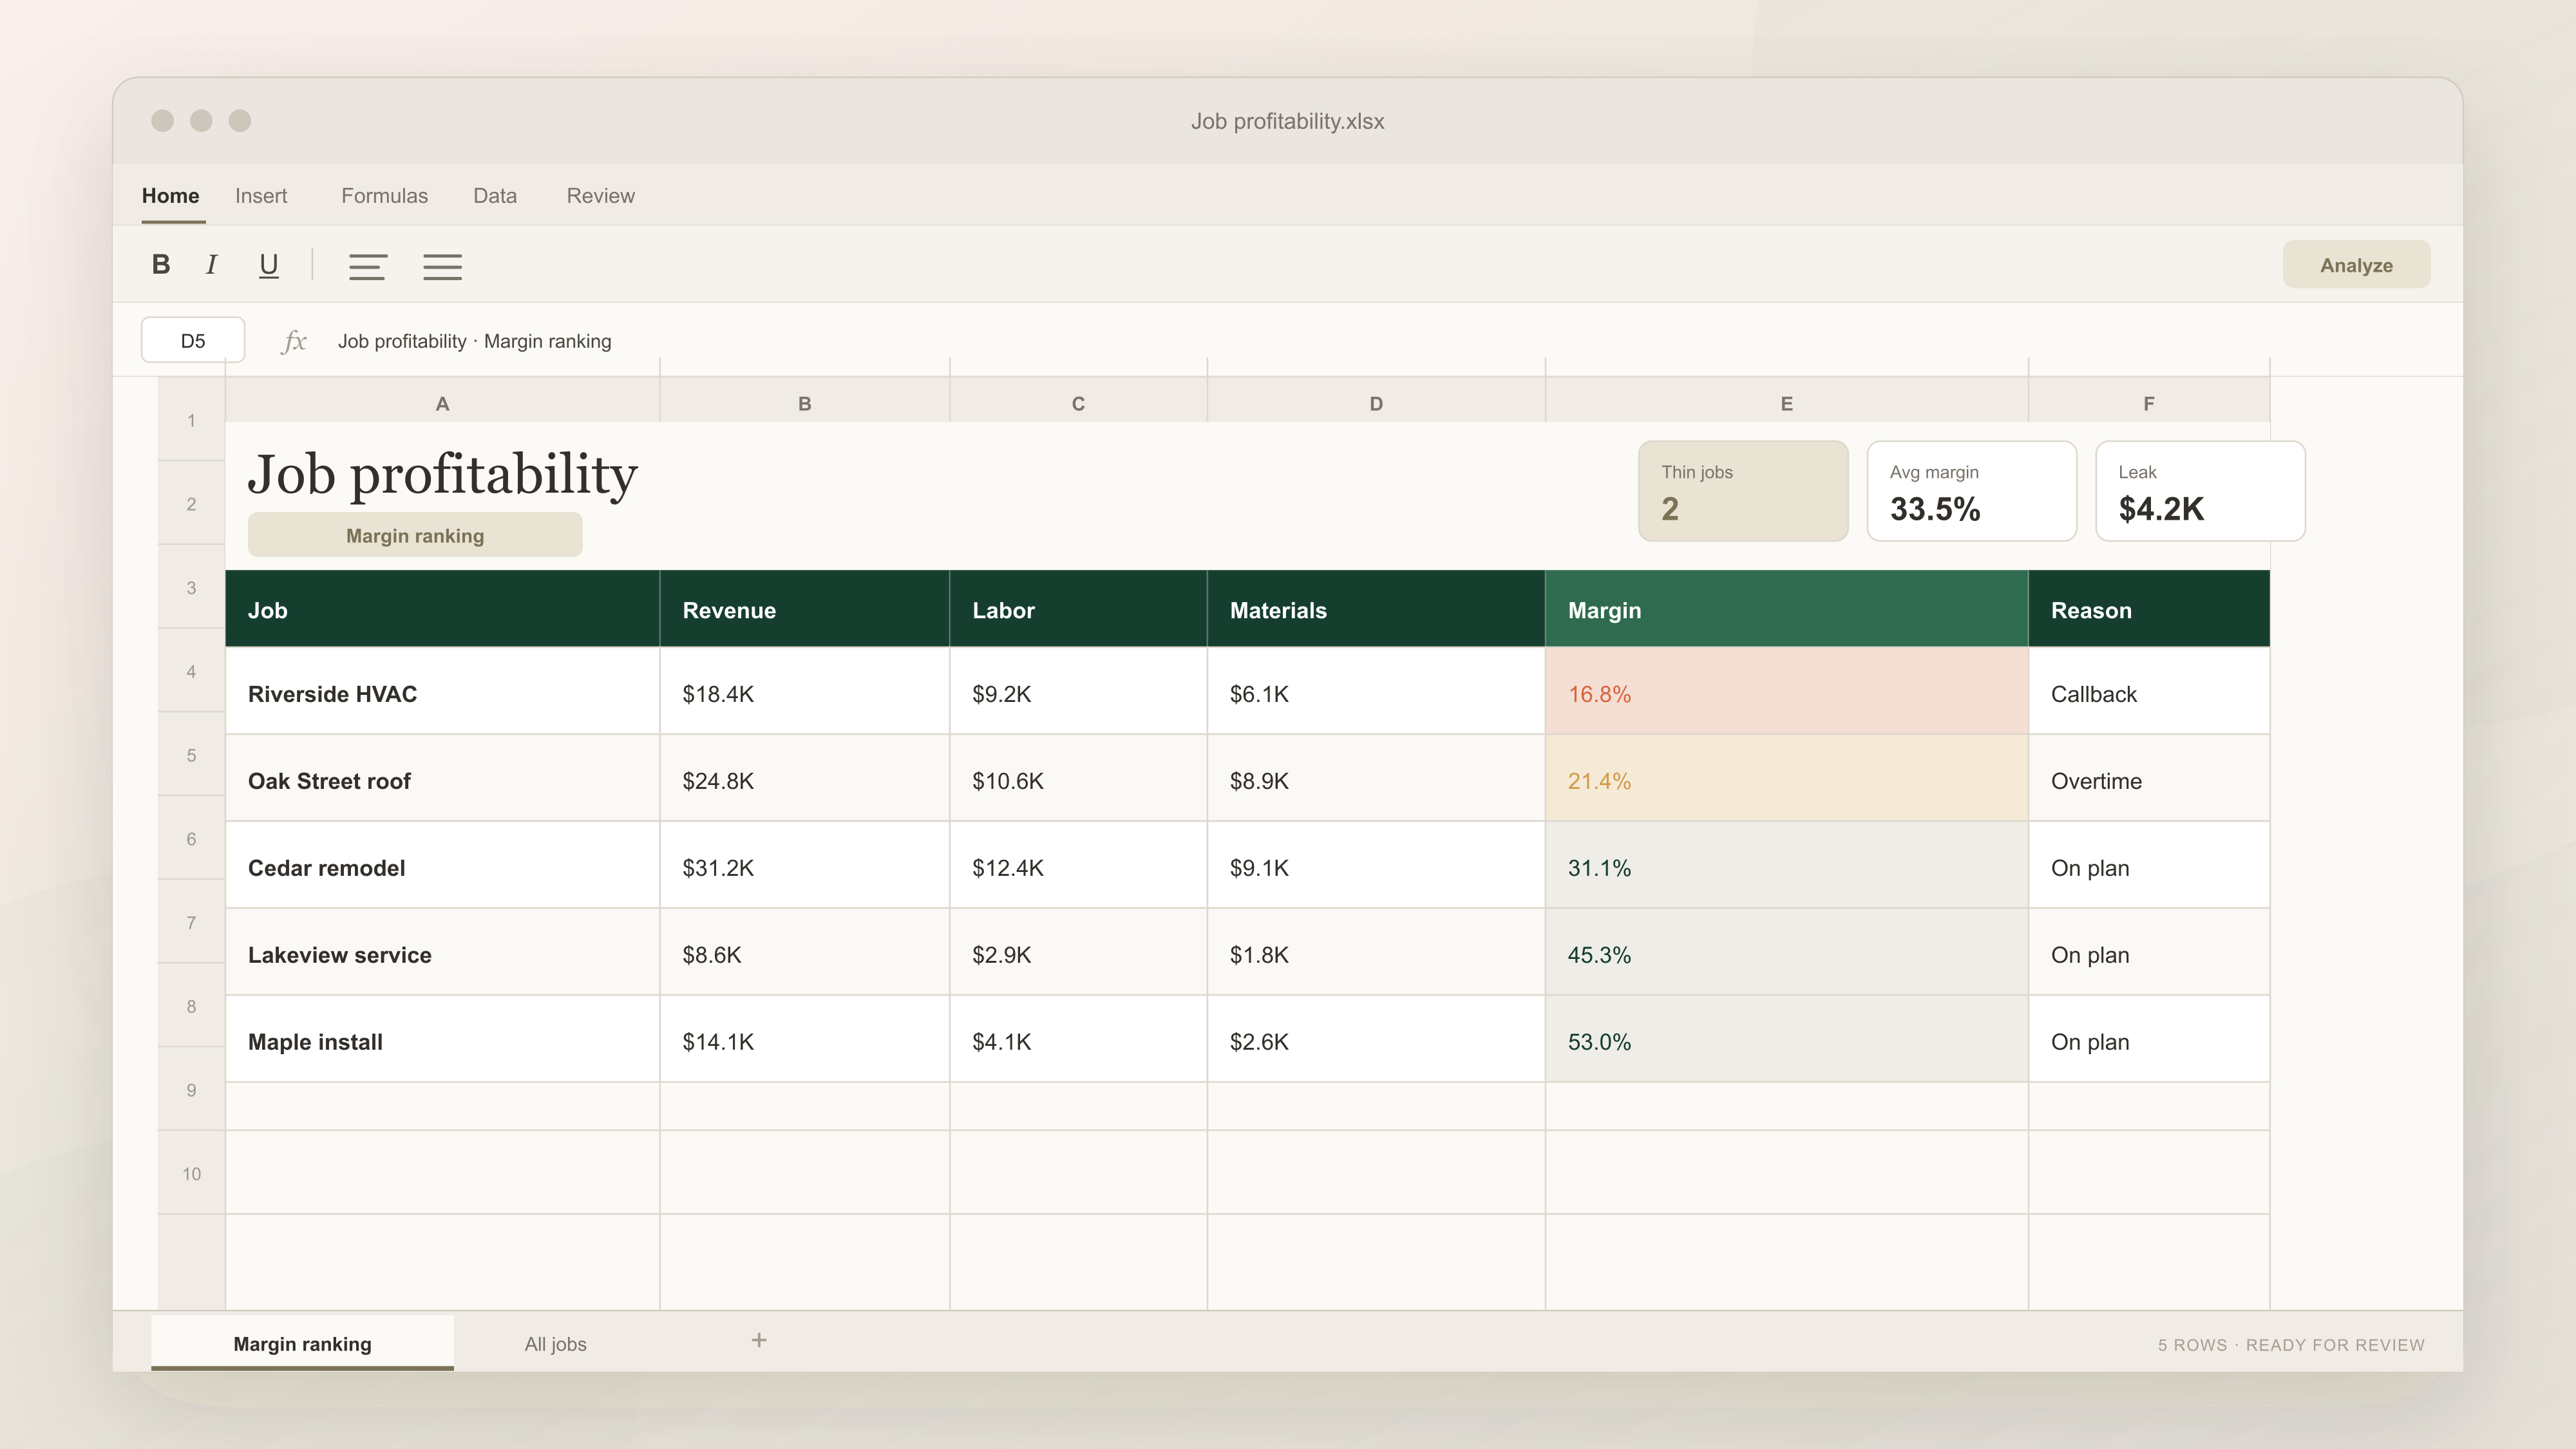Image resolution: width=2576 pixels, height=1449 pixels.
Task: Click the $14.1K revenue cell
Action: [804, 1039]
